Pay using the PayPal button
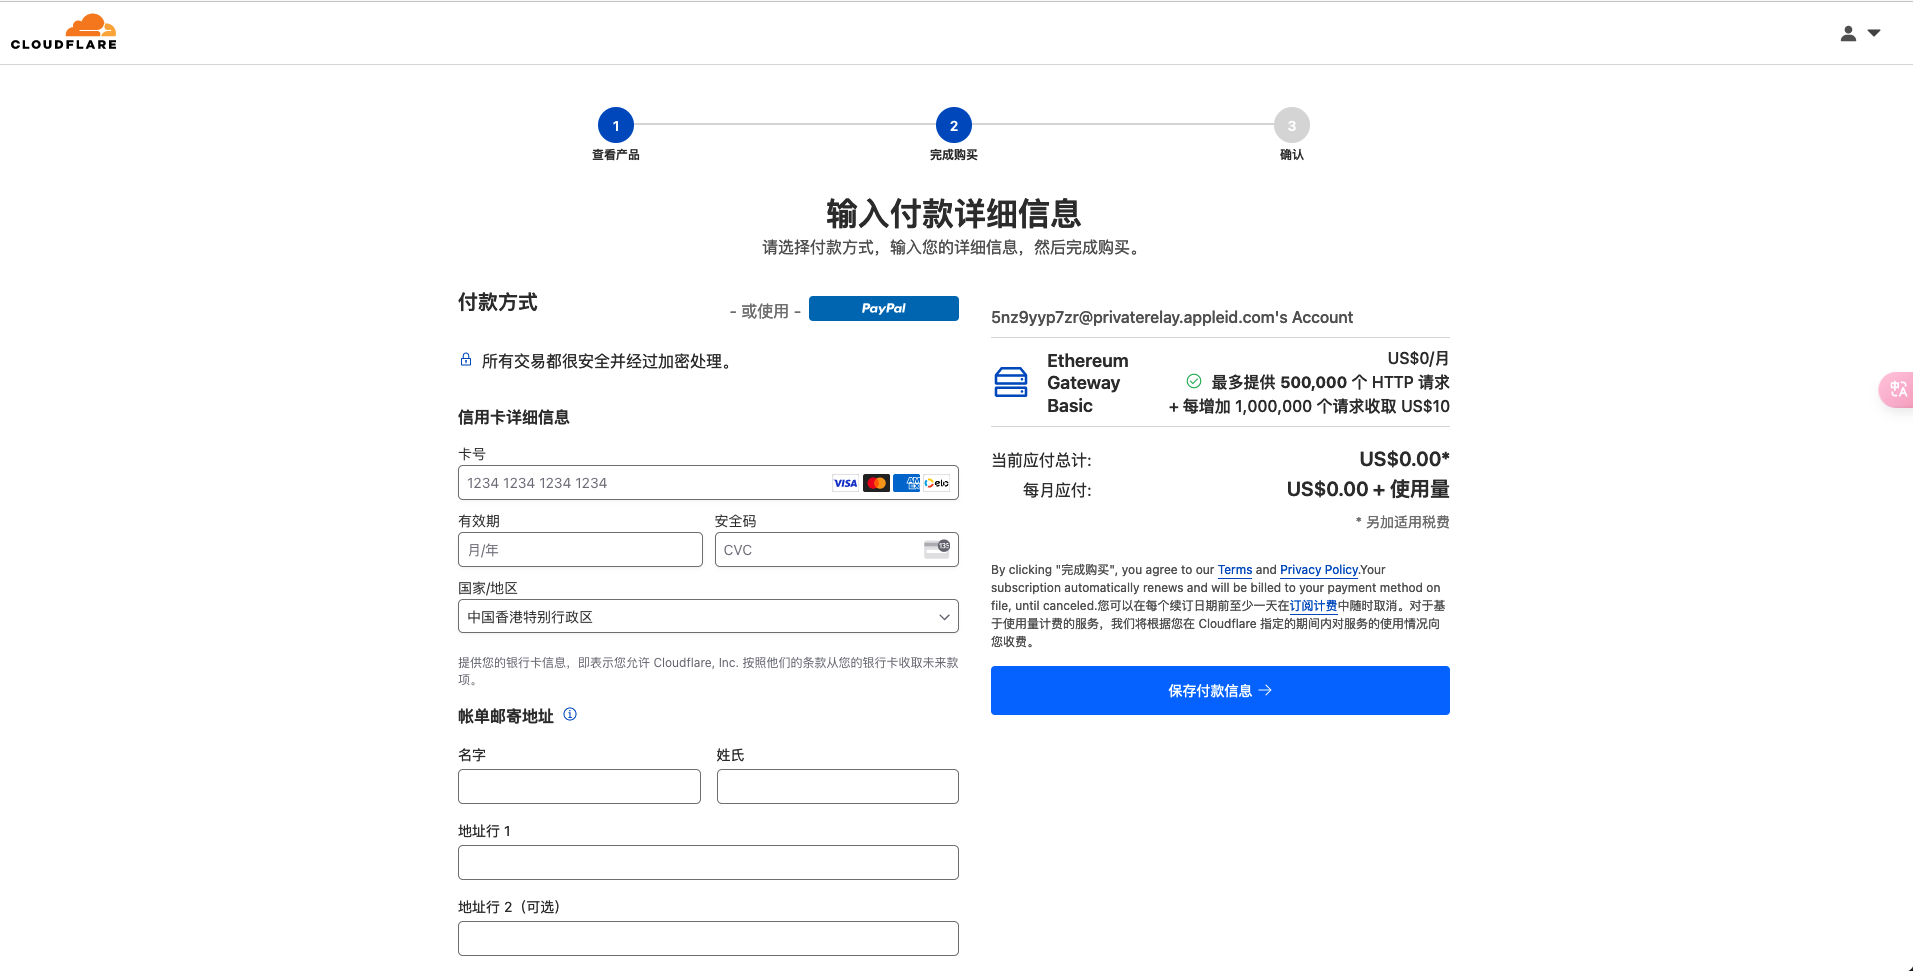1913x971 pixels. click(x=883, y=309)
